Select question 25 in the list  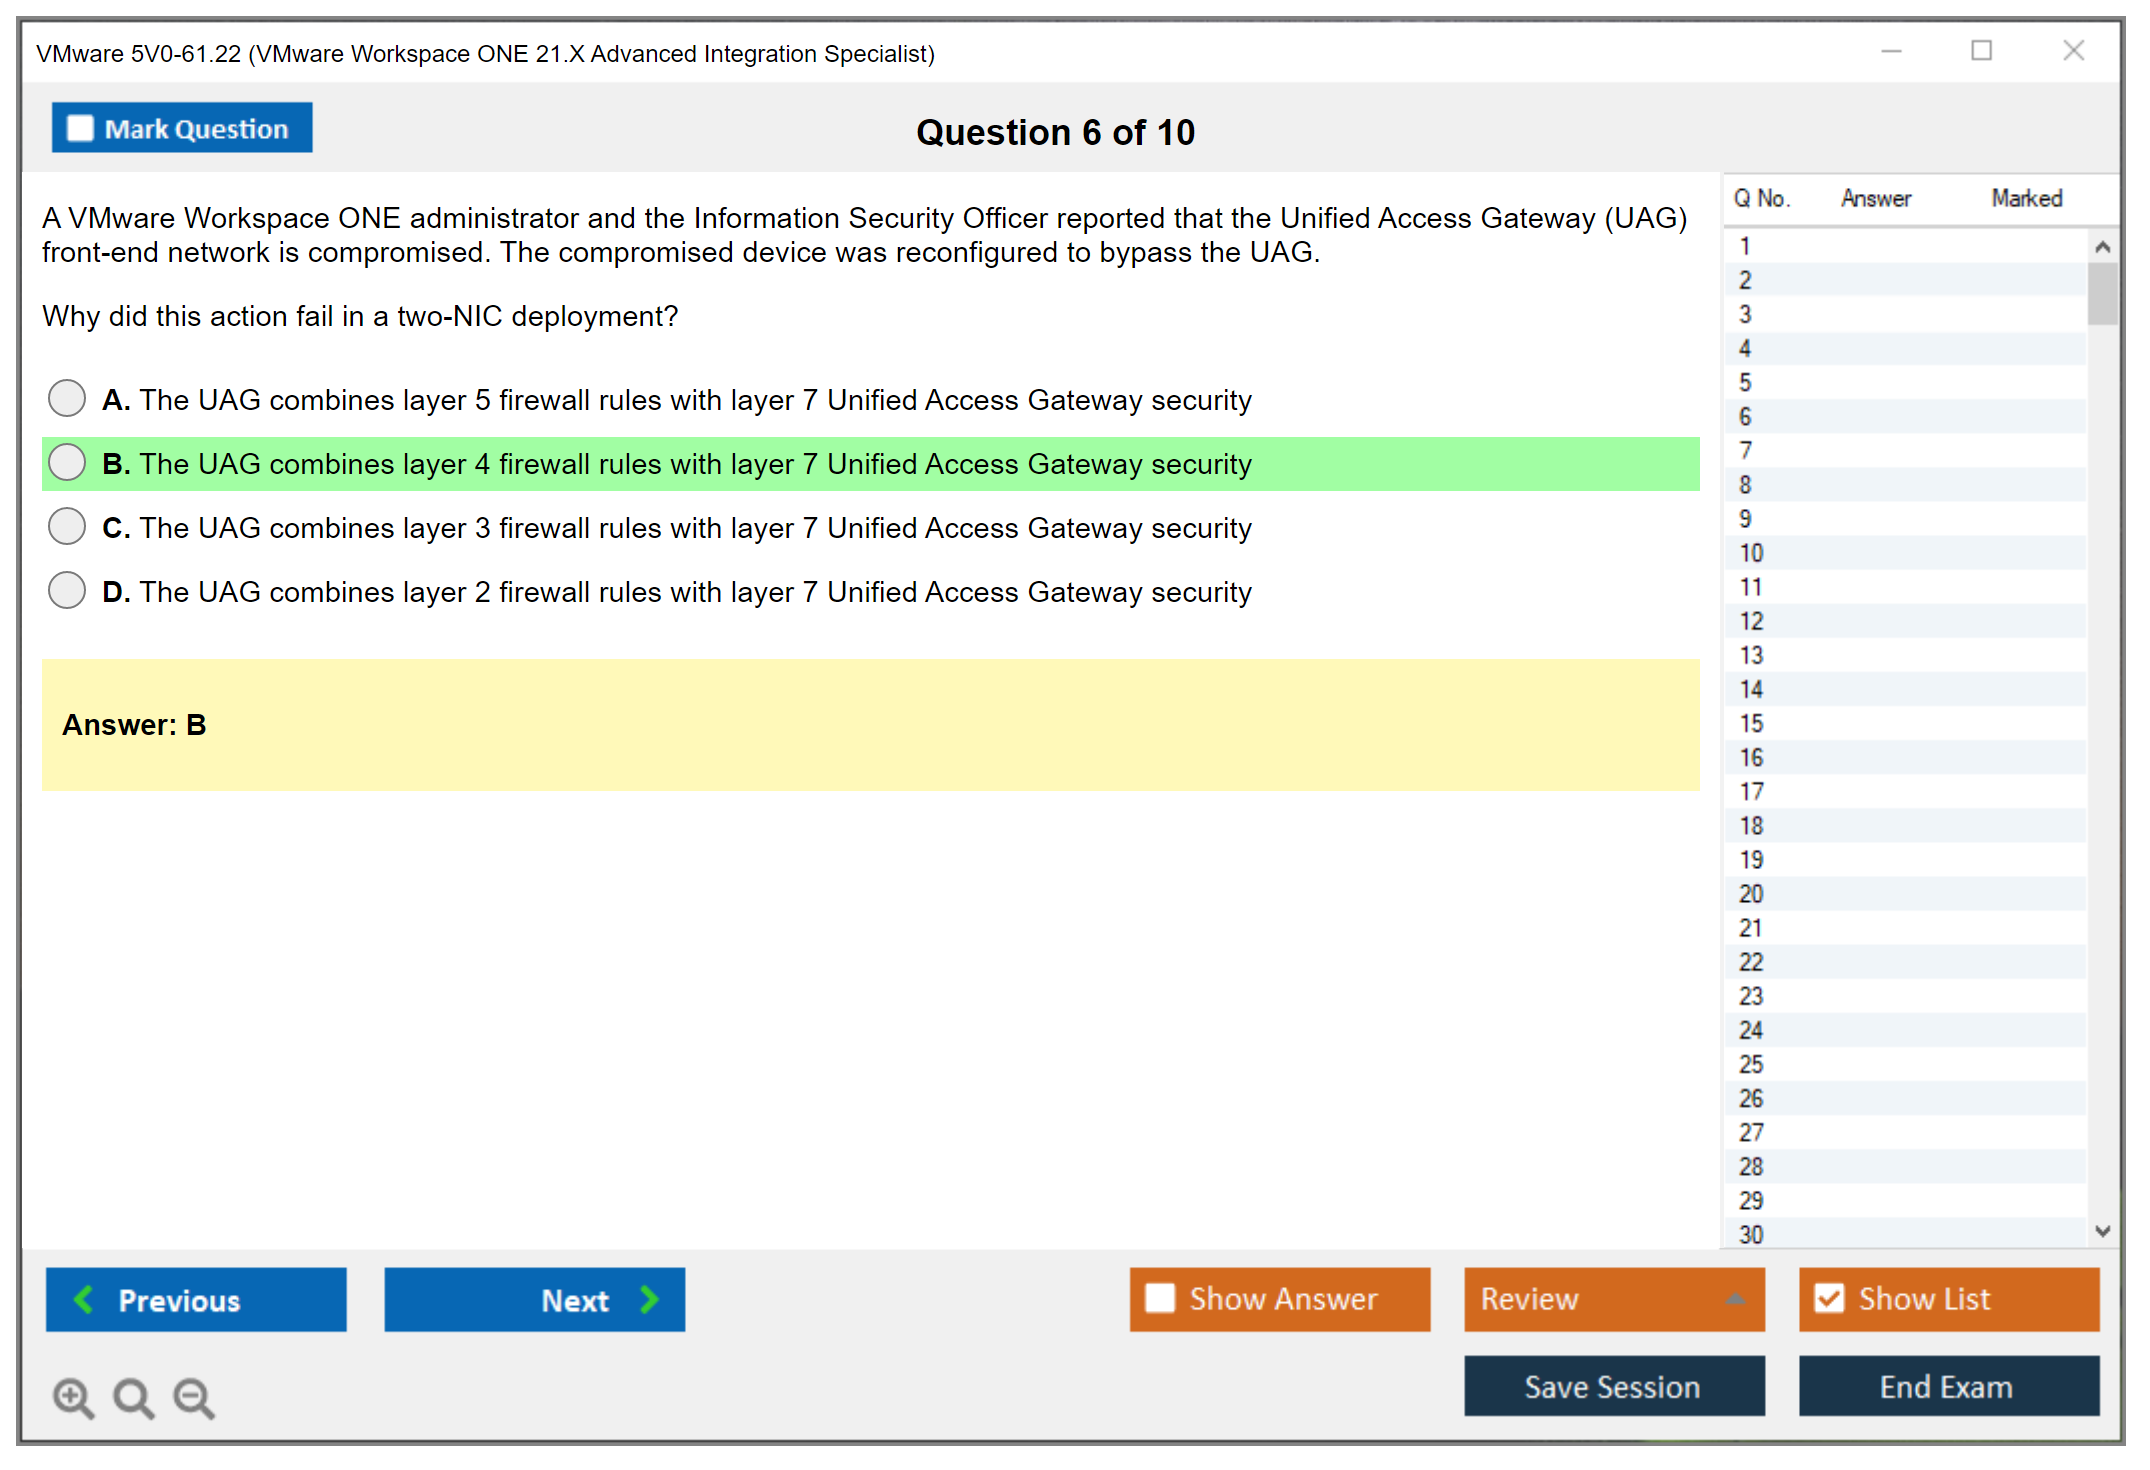(x=1751, y=1064)
